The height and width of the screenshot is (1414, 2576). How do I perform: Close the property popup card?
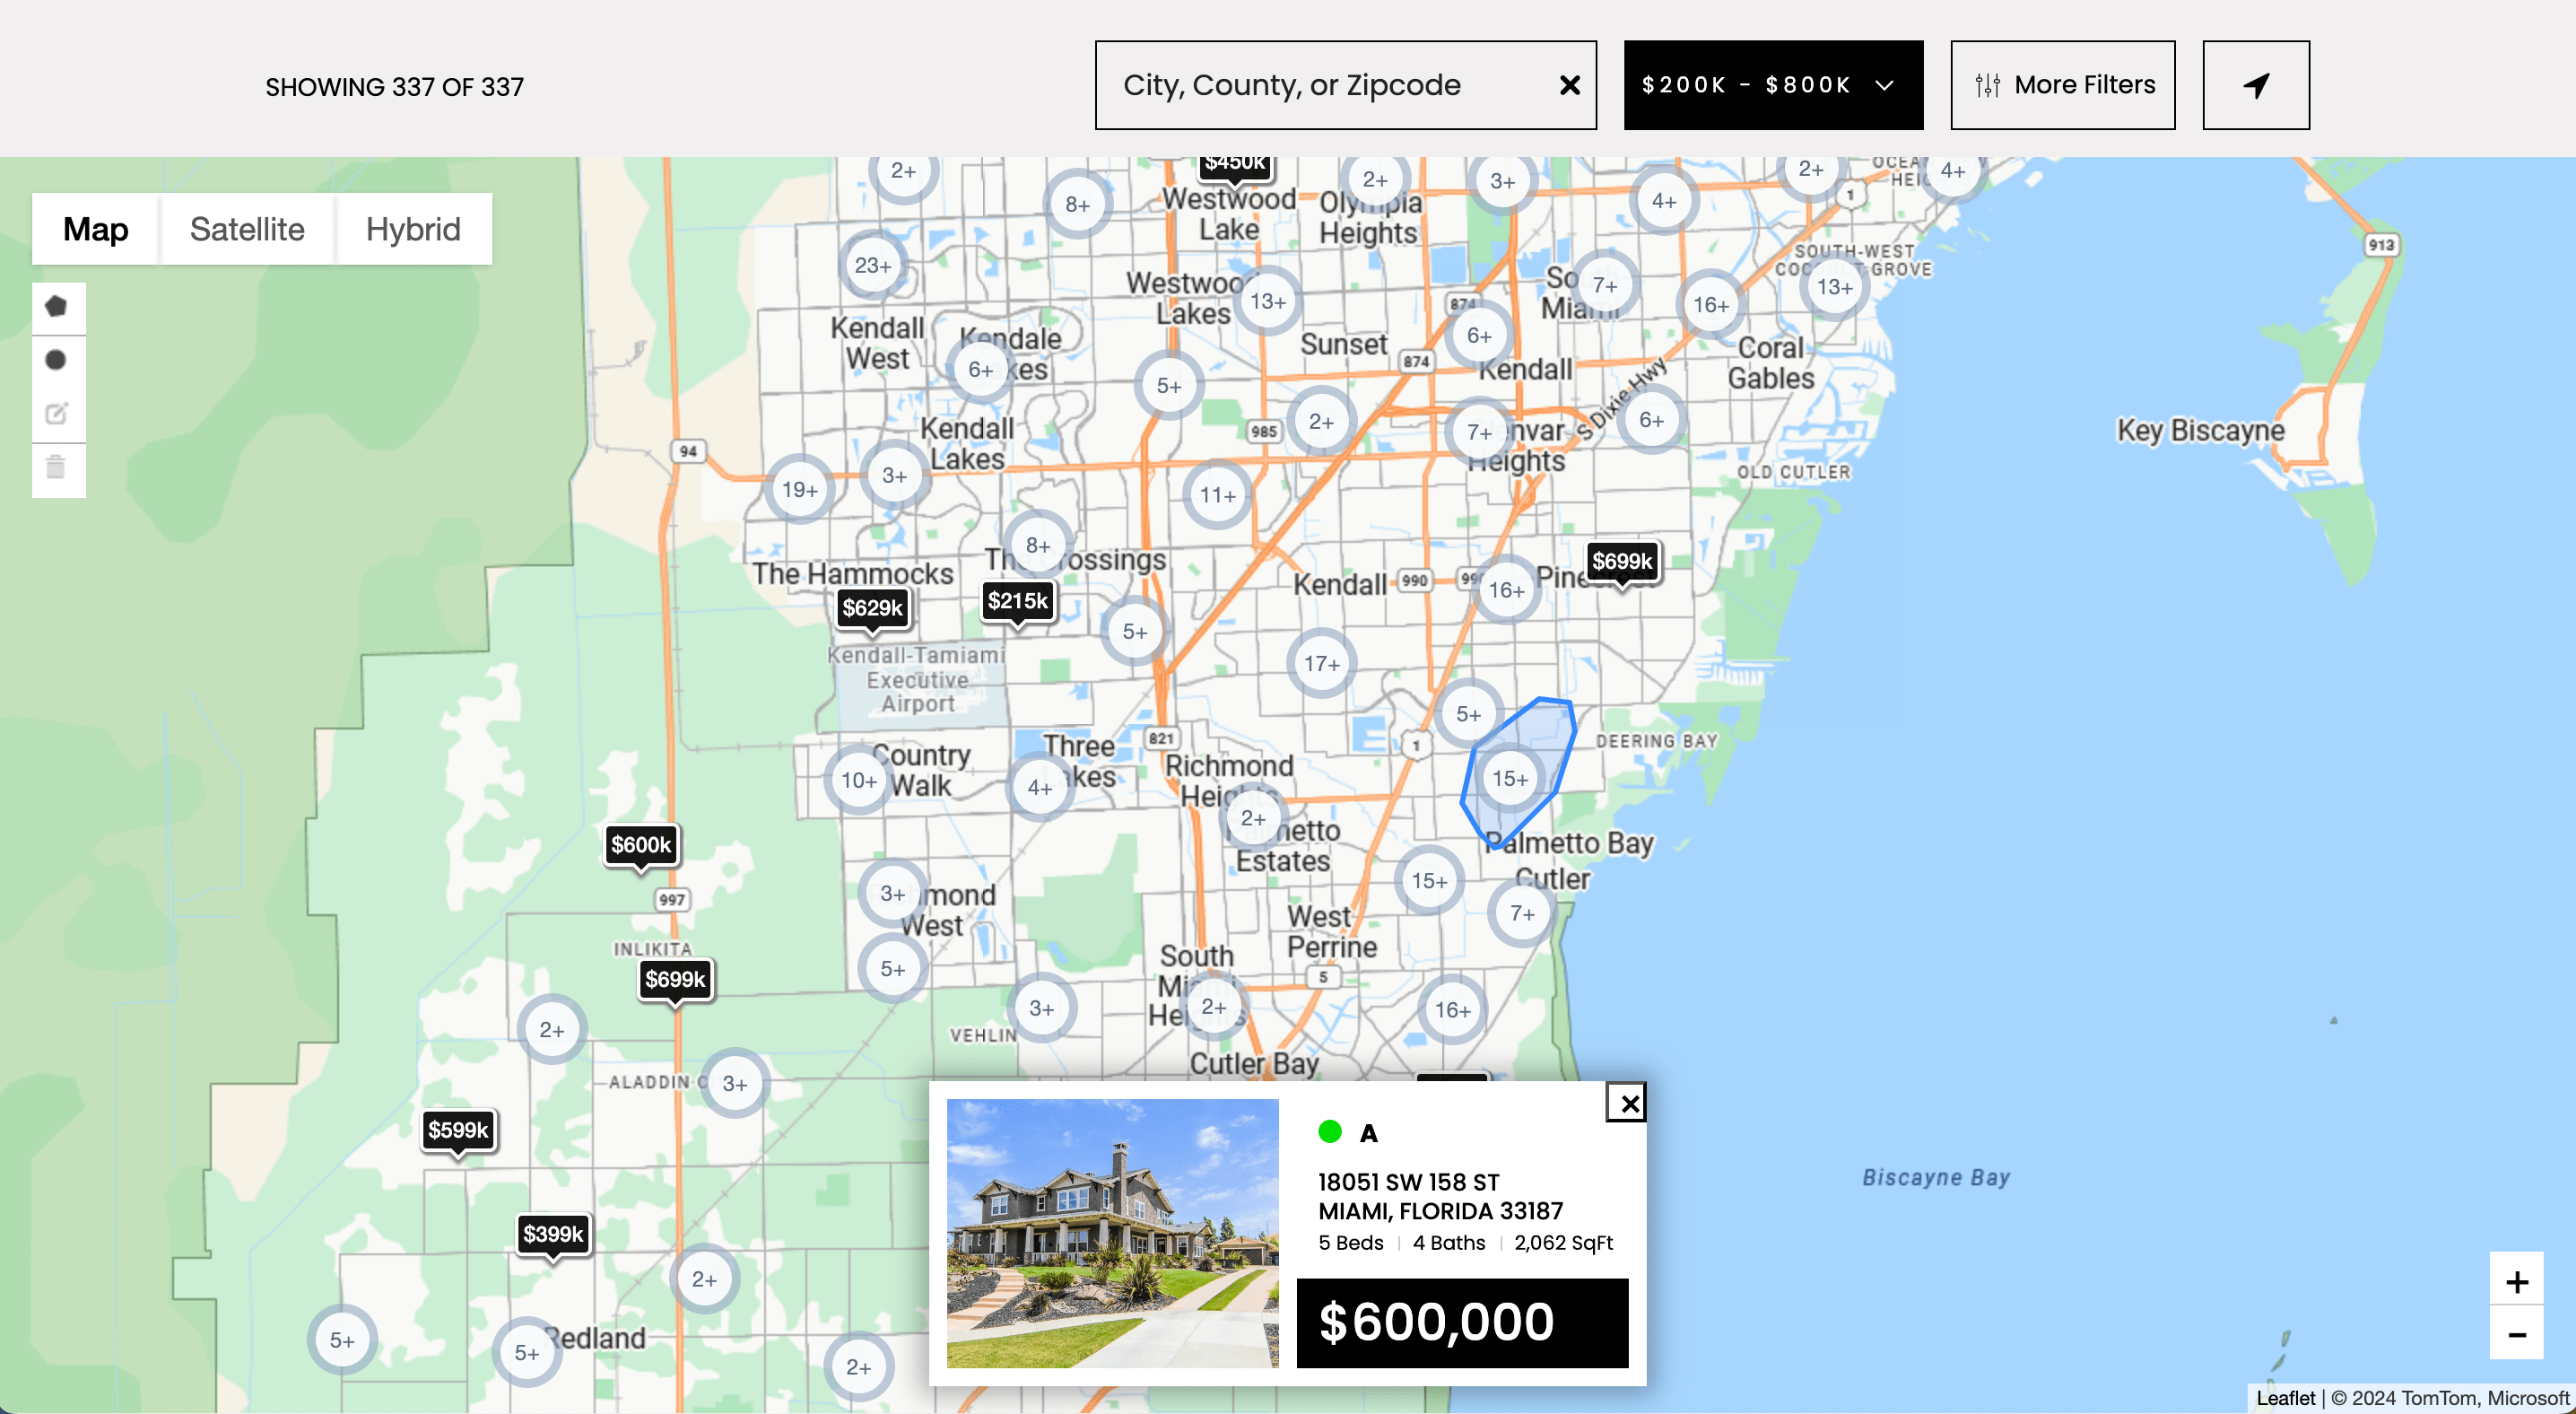1629,1103
